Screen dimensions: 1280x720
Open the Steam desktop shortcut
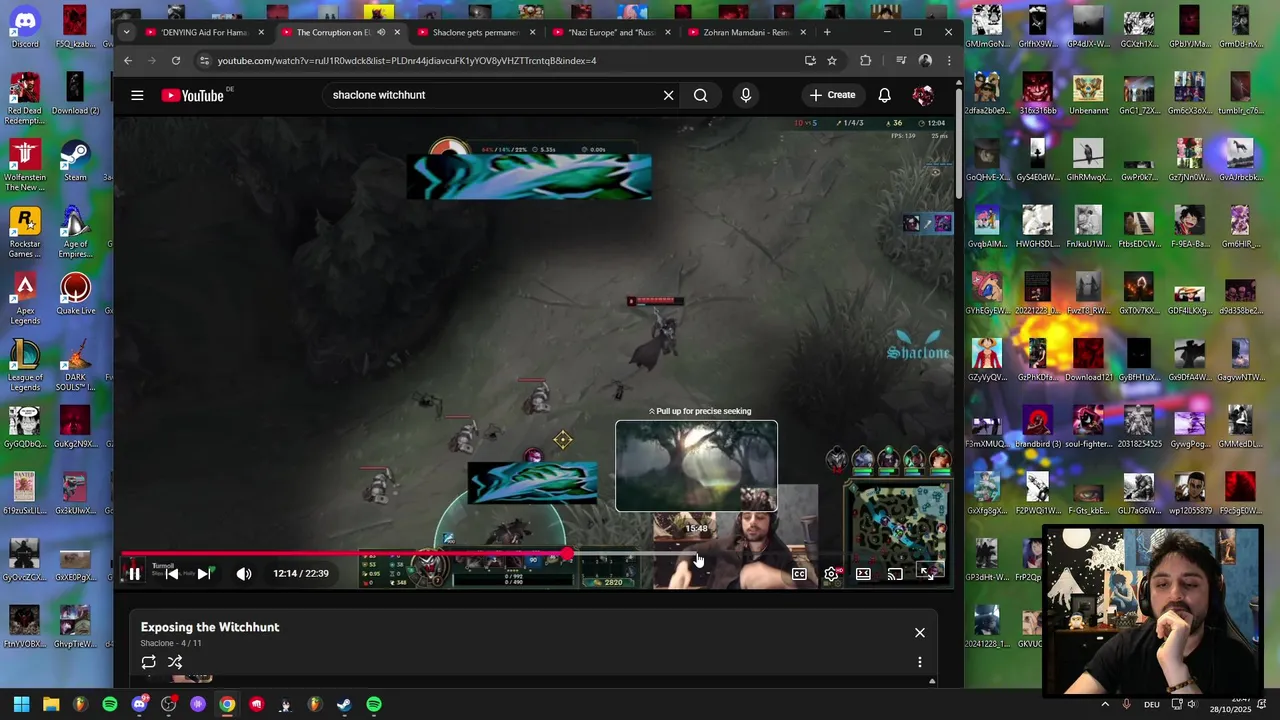pyautogui.click(x=75, y=160)
